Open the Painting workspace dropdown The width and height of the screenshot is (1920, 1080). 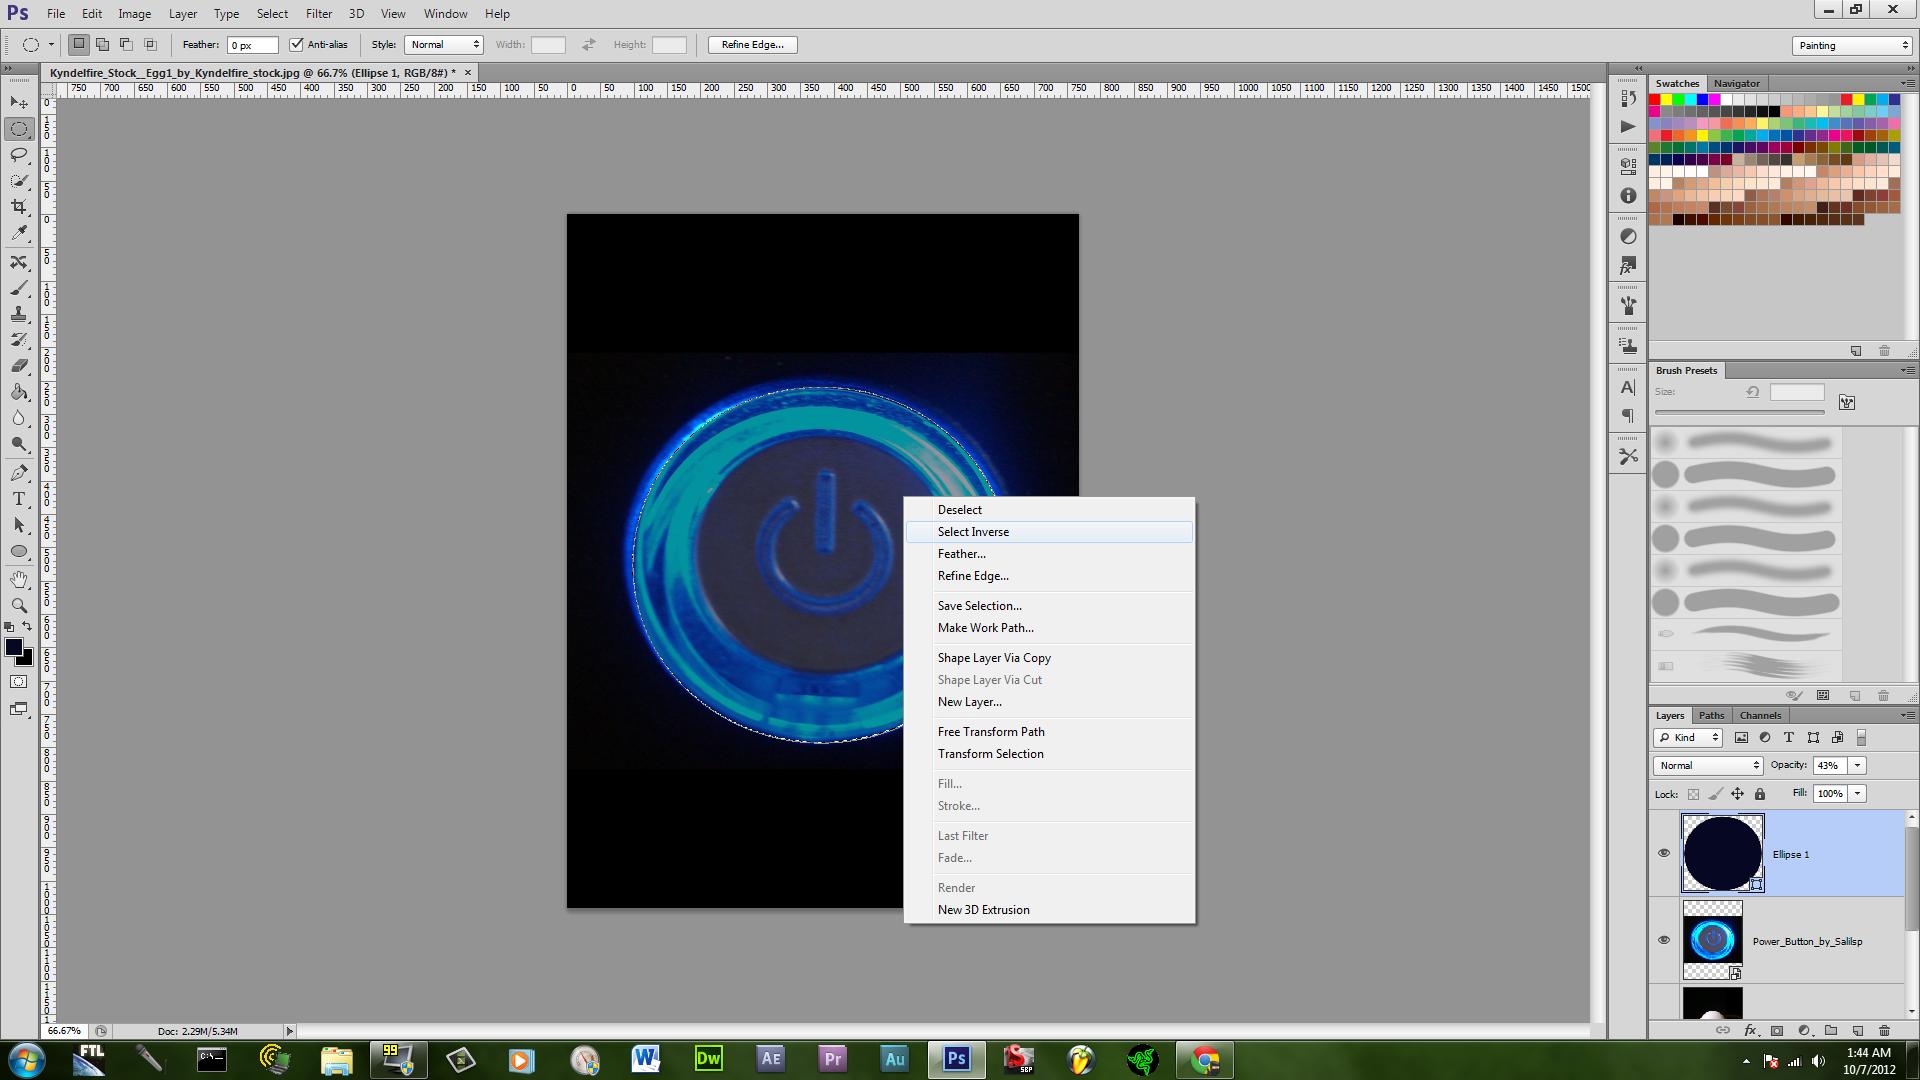pos(1852,46)
